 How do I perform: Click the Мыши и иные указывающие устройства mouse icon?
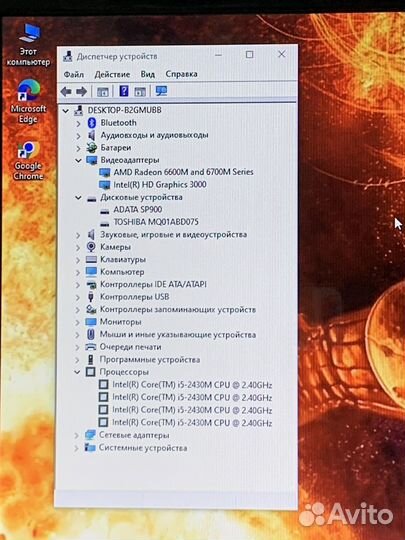tap(91, 334)
